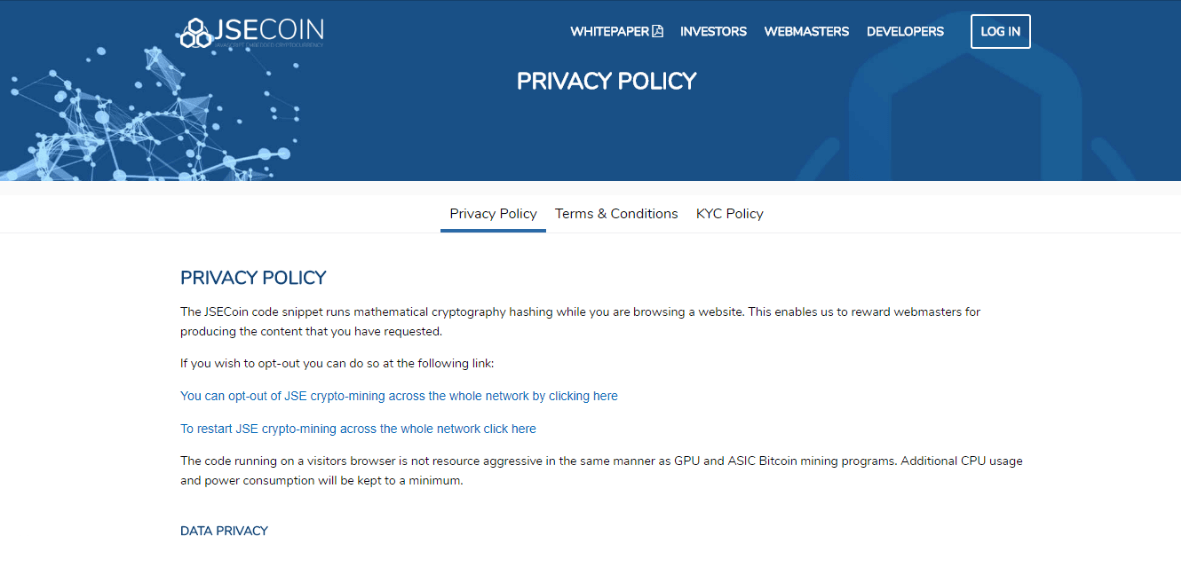Viewport: 1181px width, 582px height.
Task: Select the Privacy Policy tab
Action: click(493, 214)
